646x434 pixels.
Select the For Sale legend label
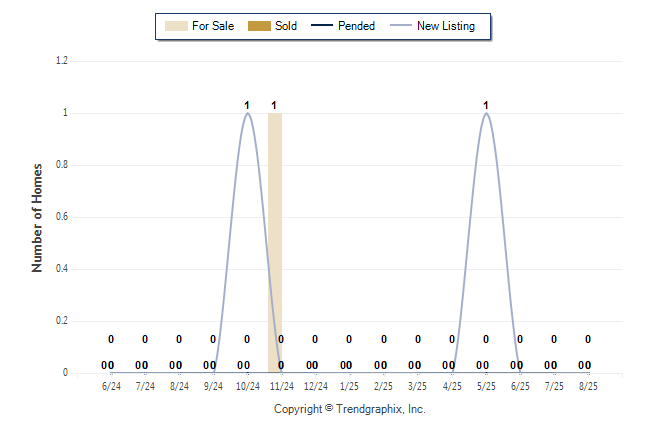click(213, 26)
